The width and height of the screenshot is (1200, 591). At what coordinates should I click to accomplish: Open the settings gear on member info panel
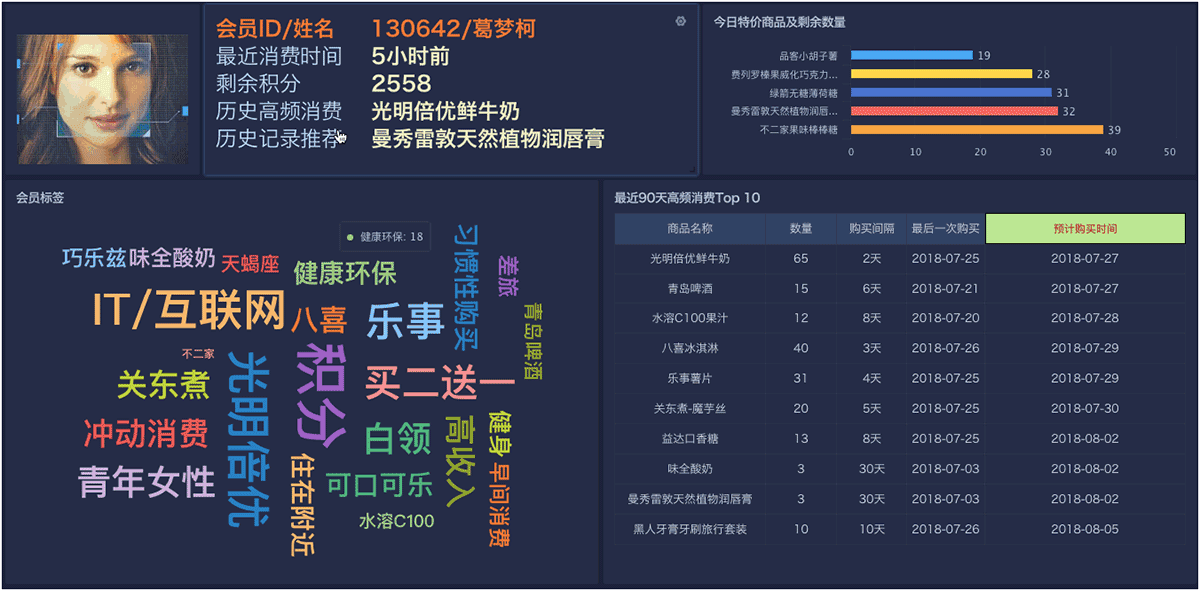tap(681, 20)
